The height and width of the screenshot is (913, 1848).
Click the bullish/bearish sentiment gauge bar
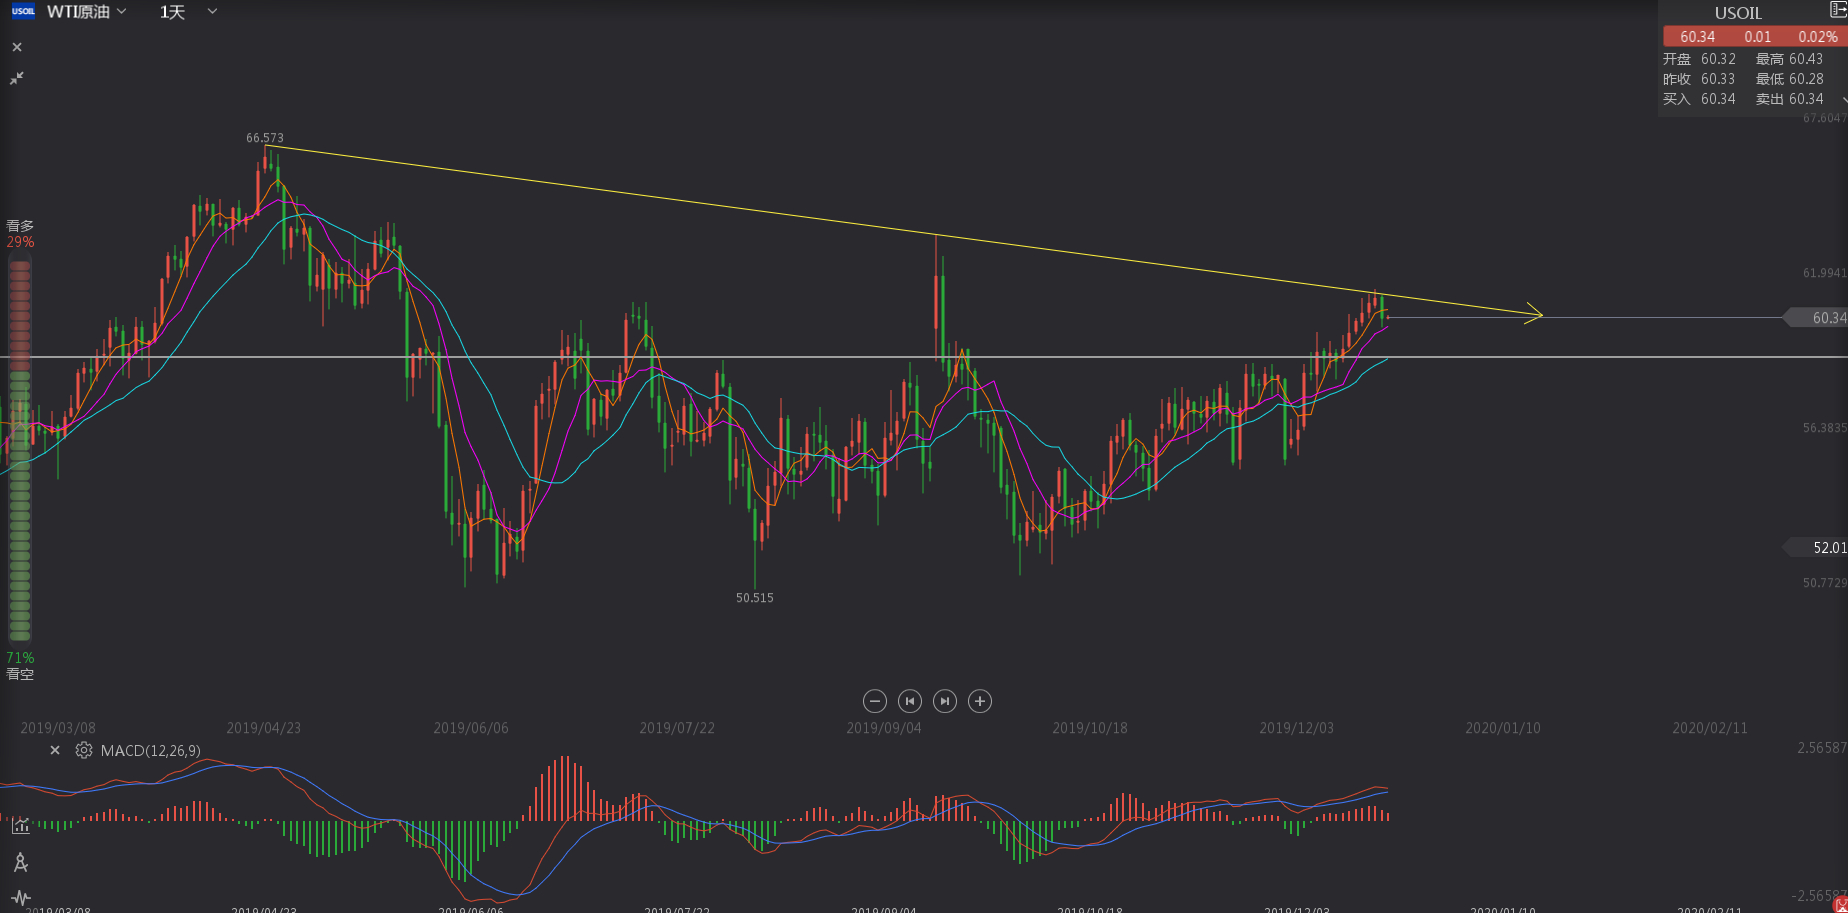pyautogui.click(x=19, y=450)
